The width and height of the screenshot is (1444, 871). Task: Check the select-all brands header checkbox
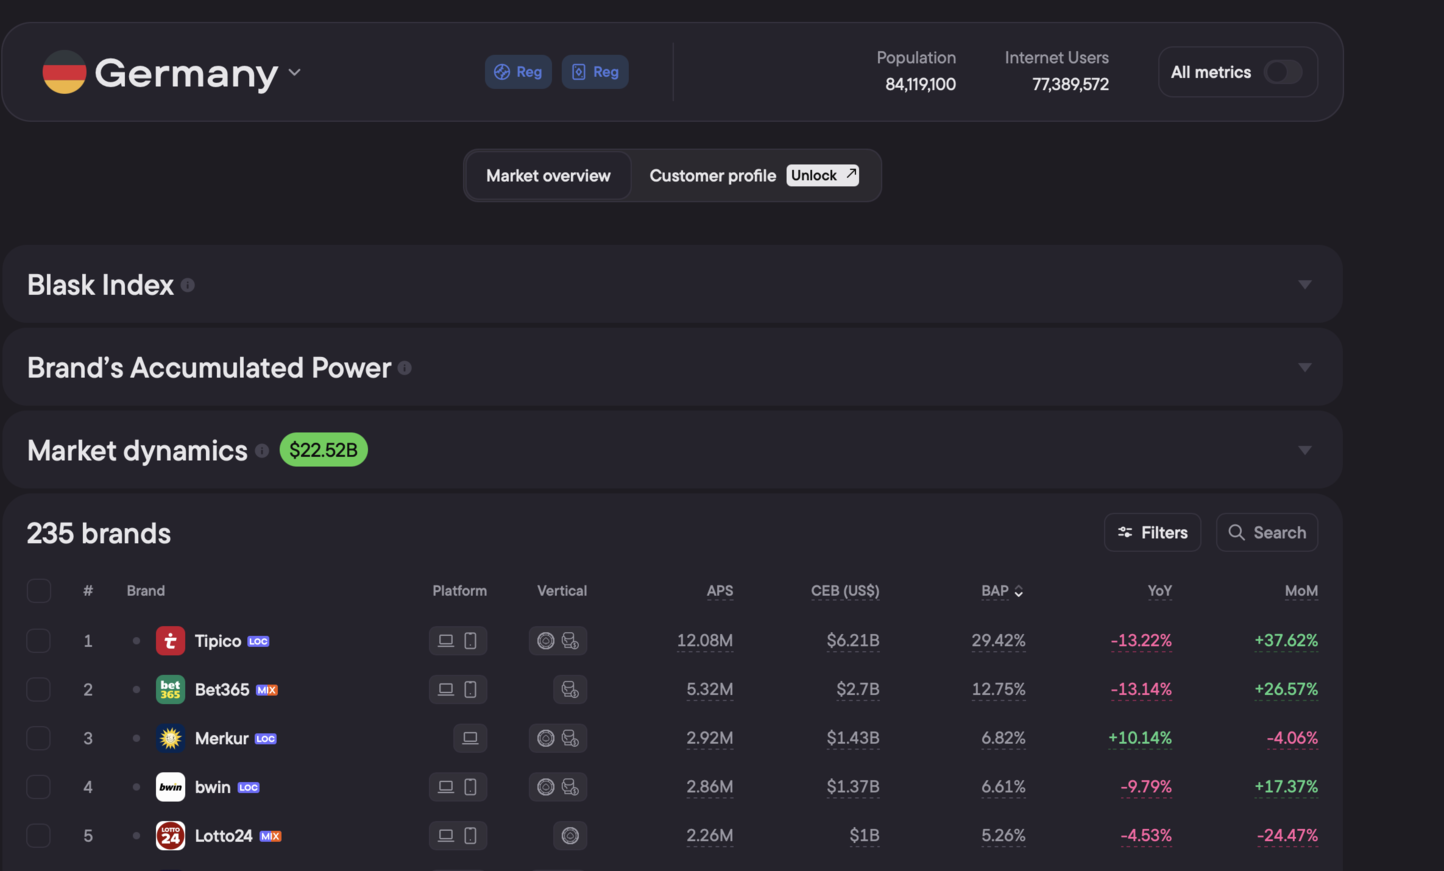[39, 591]
